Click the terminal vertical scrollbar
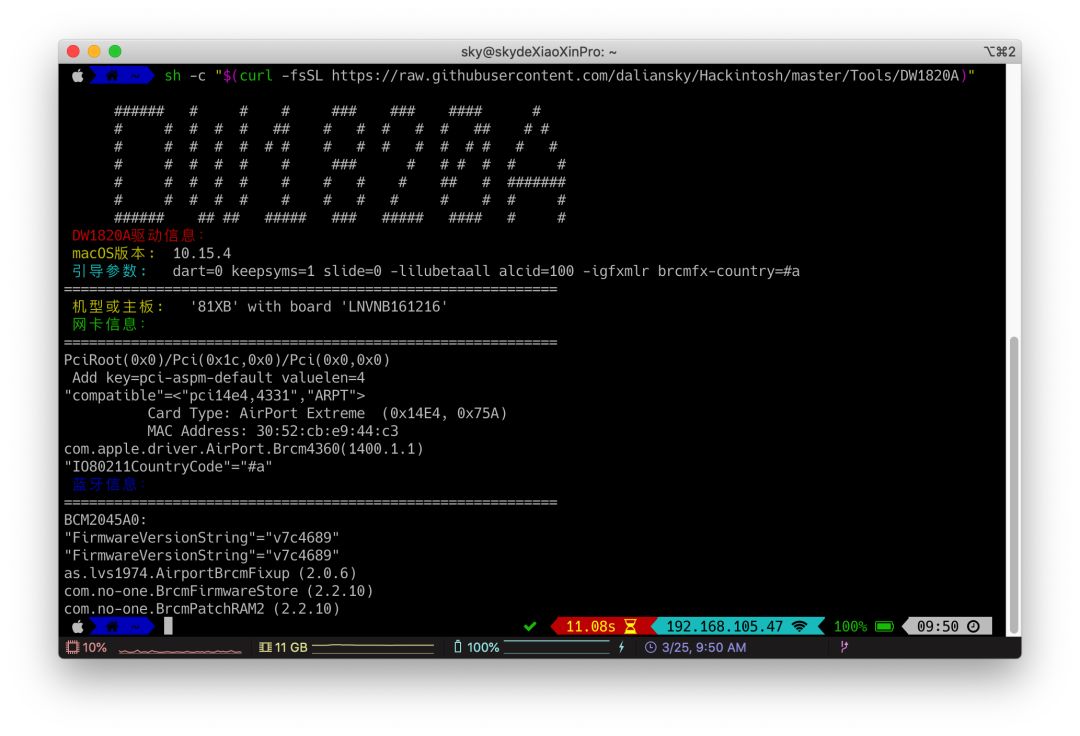The image size is (1080, 736). pyautogui.click(x=1013, y=485)
